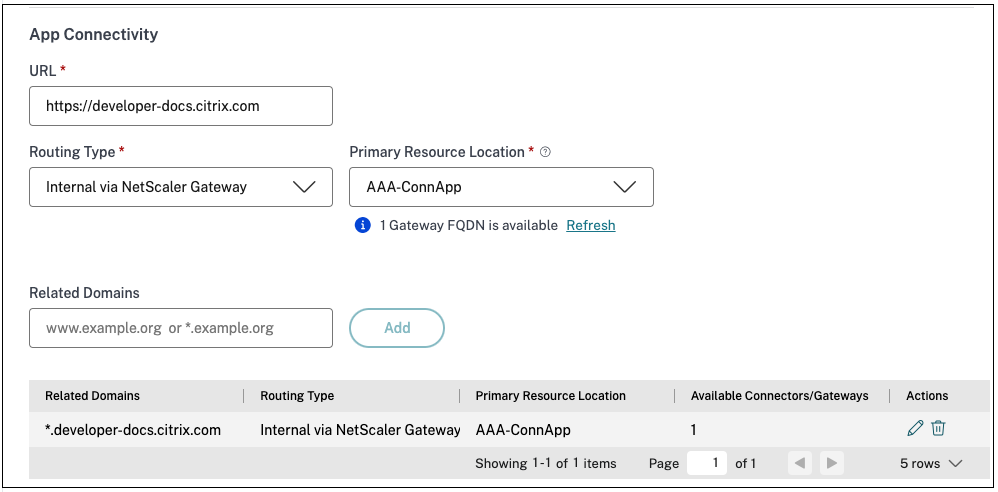Screen dimensions: 998x492
Task: Edit the *.developer-docs.citrix.com related domain row
Action: 915,428
